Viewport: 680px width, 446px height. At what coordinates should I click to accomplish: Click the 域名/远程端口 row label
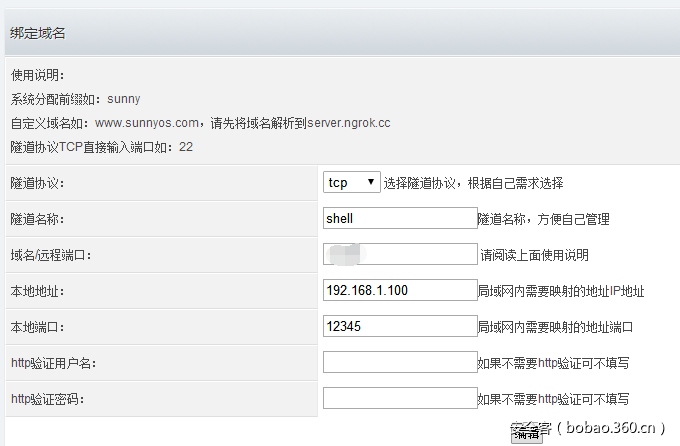[50, 255]
